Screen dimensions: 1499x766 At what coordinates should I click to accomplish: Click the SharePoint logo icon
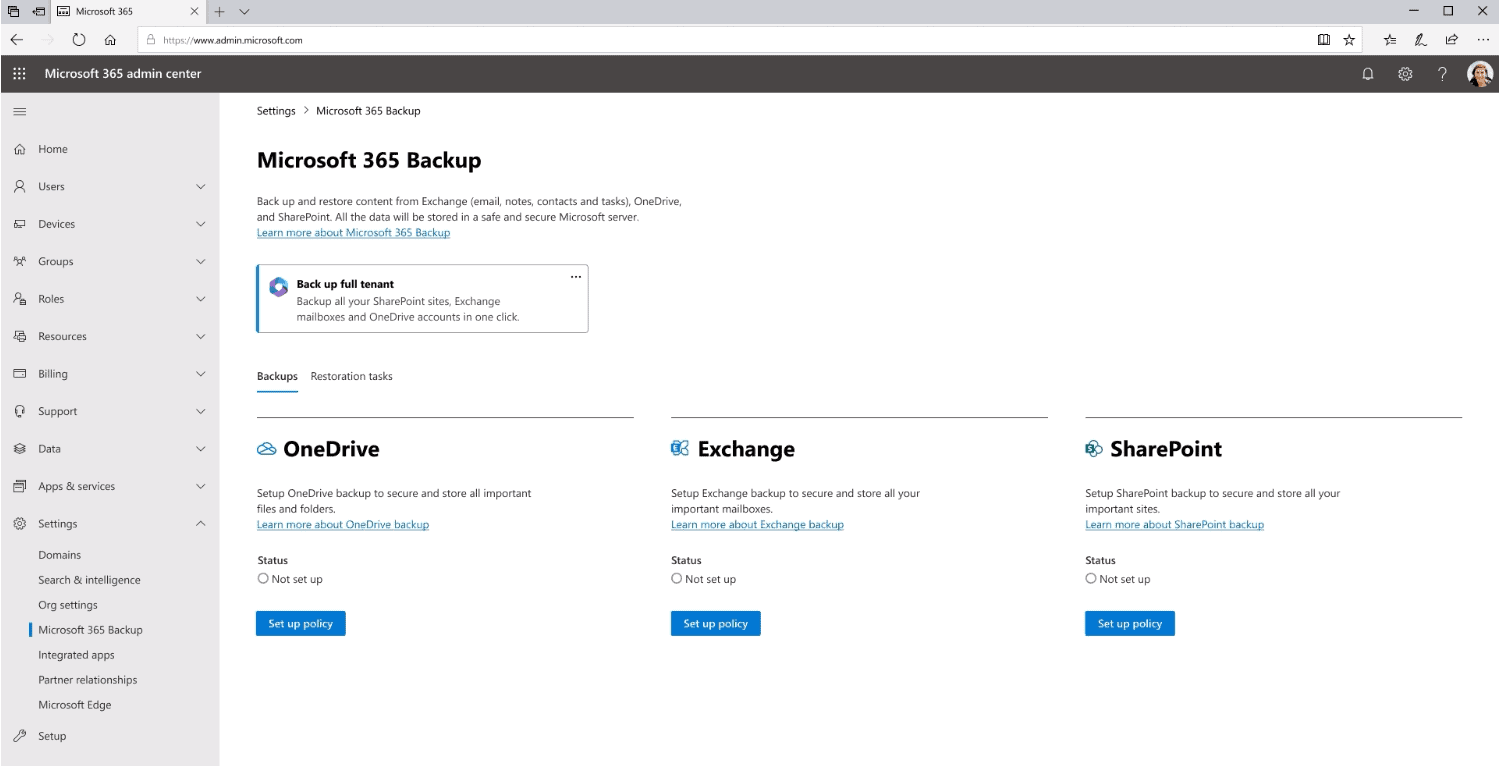click(x=1094, y=449)
